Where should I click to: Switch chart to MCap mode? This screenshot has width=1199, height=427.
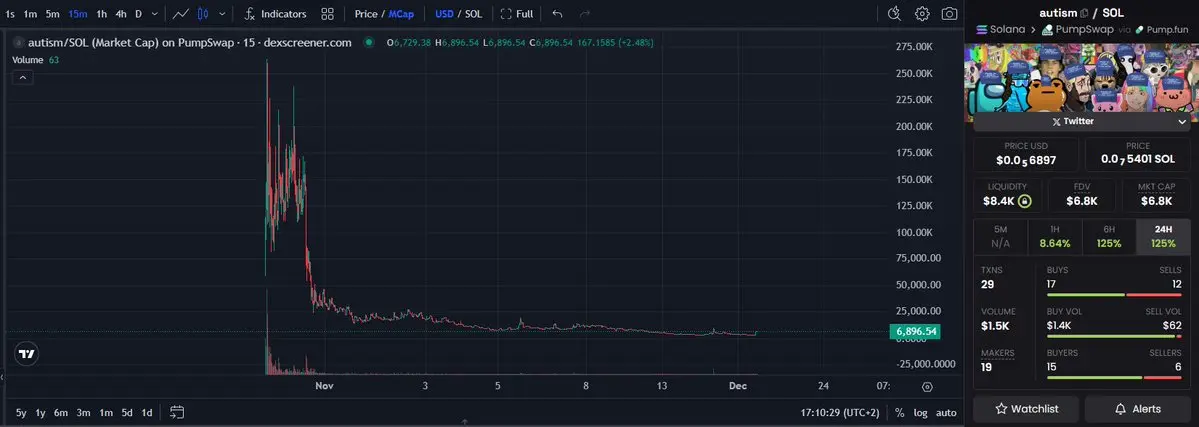pos(401,14)
